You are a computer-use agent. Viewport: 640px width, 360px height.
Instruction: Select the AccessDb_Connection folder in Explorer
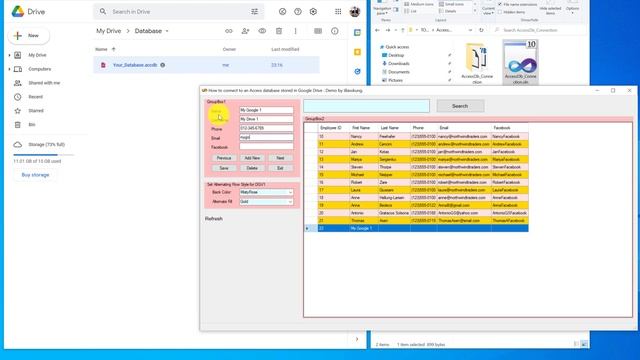tap(477, 63)
